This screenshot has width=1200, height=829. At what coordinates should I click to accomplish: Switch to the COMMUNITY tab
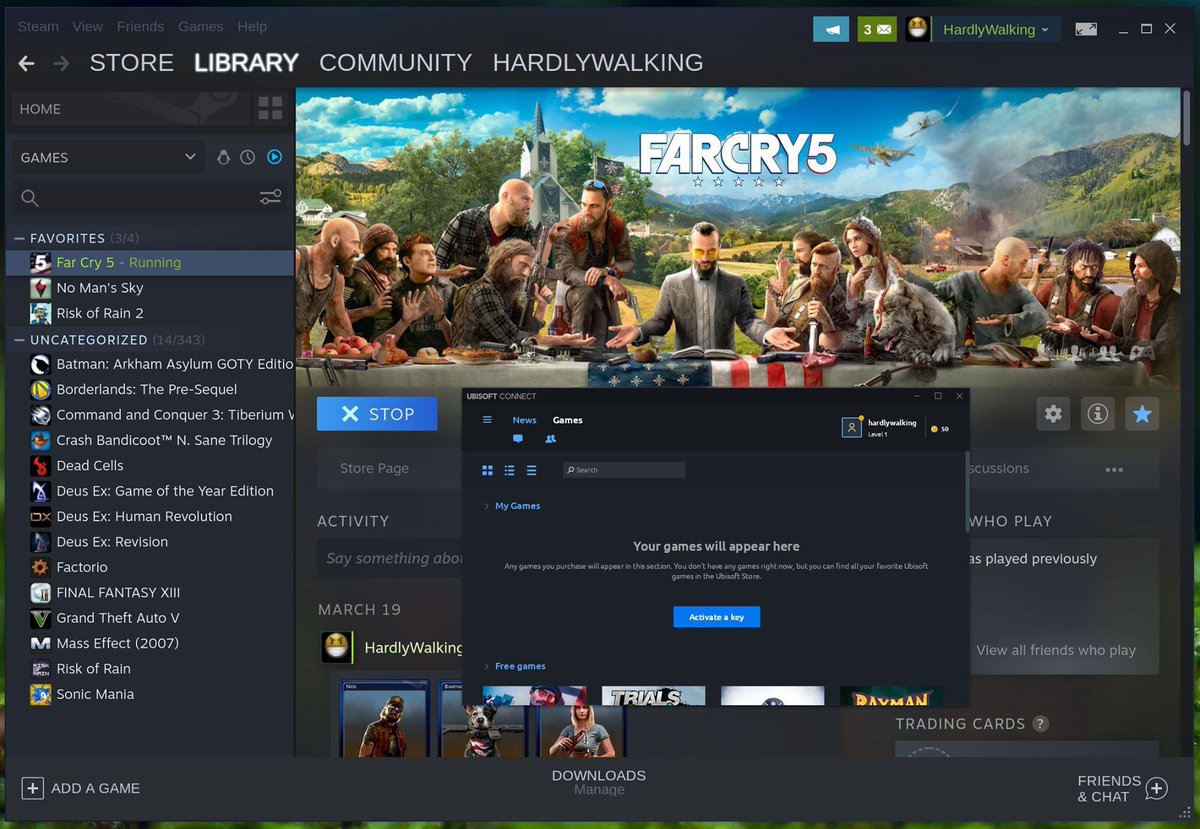(395, 62)
